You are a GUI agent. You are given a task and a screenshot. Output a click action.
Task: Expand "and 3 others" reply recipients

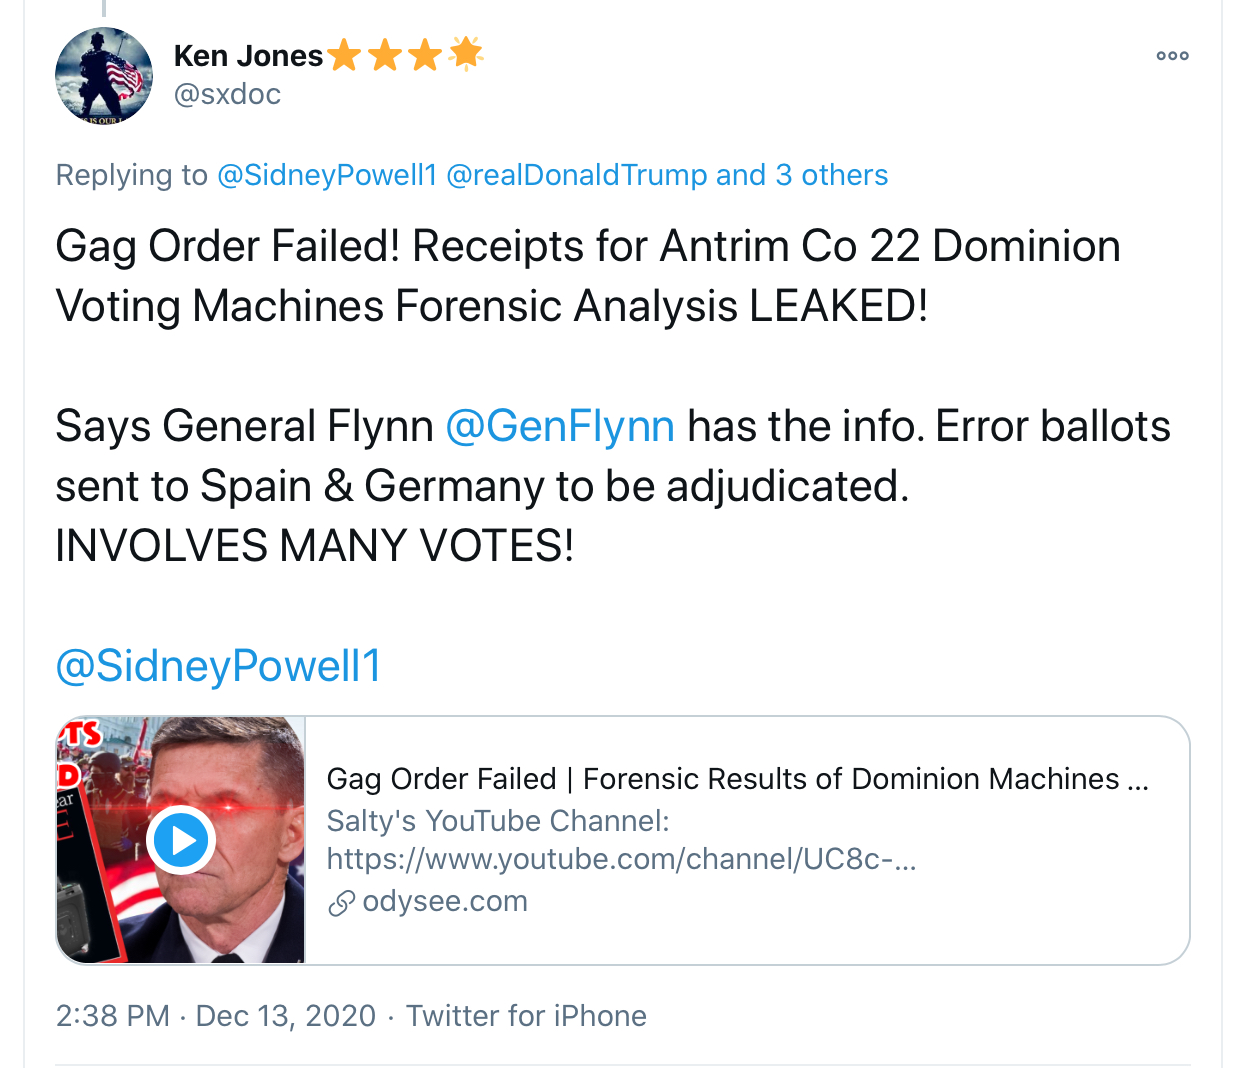pos(802,175)
